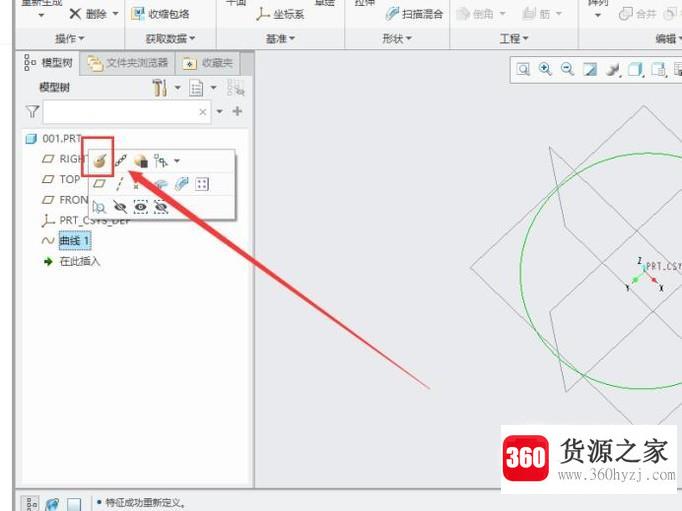The width and height of the screenshot is (682, 511).
Task: Click fifth graphics toolbar icon, beside Repaint
Action: [x=613, y=70]
